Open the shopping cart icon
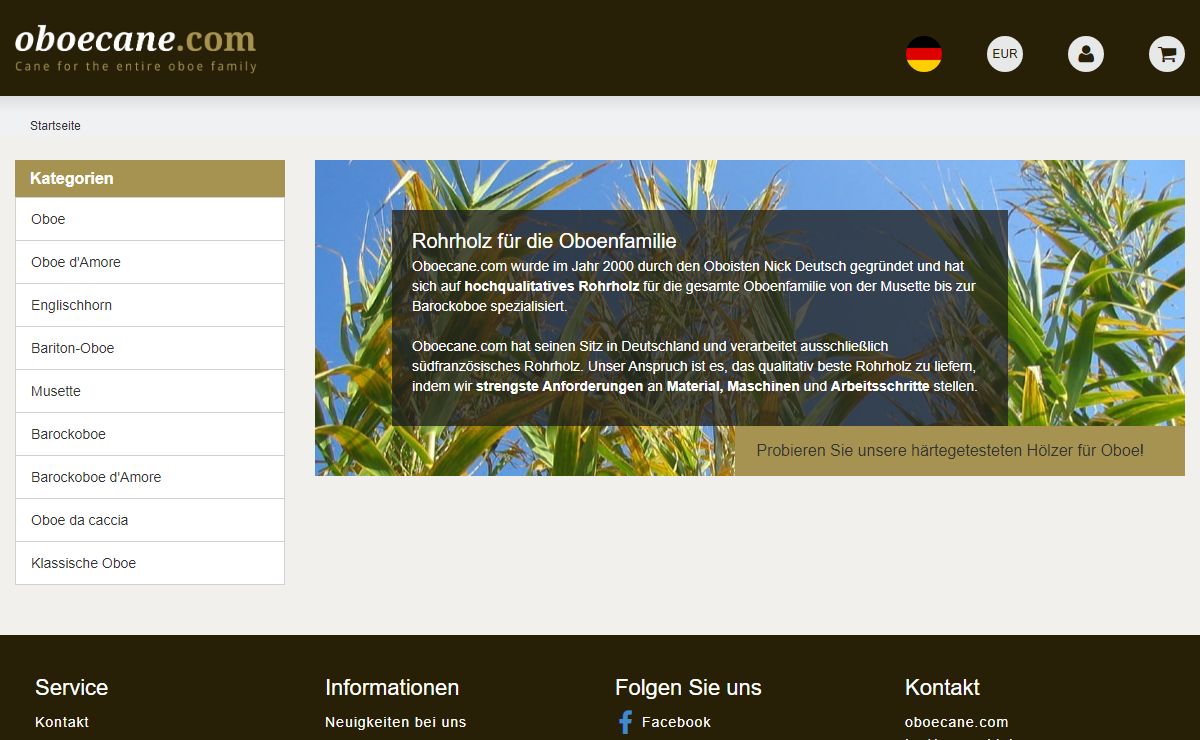 click(1167, 54)
